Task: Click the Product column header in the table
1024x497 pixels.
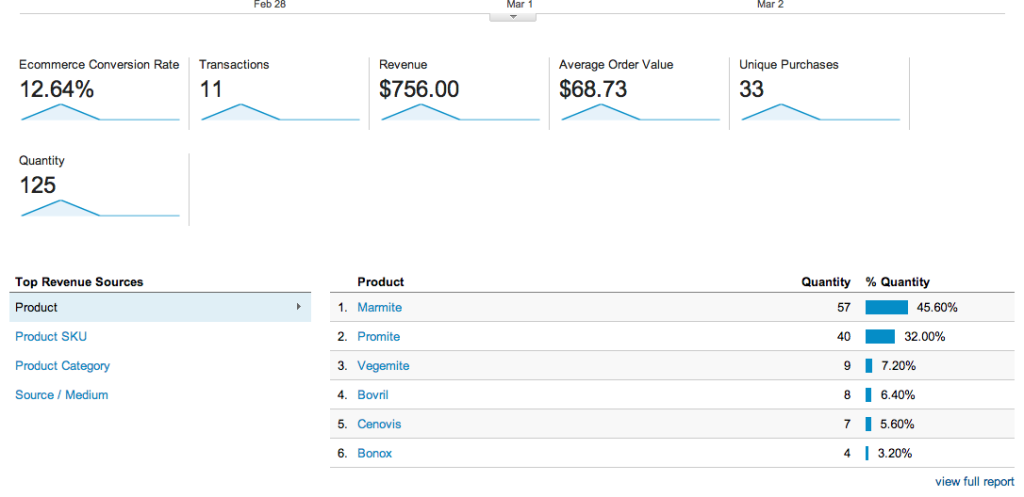Action: coord(381,282)
